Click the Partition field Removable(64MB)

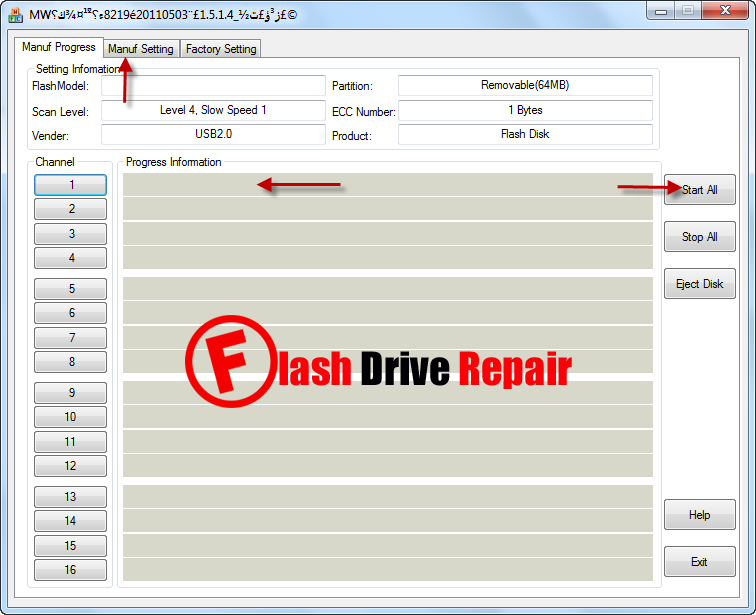[525, 86]
